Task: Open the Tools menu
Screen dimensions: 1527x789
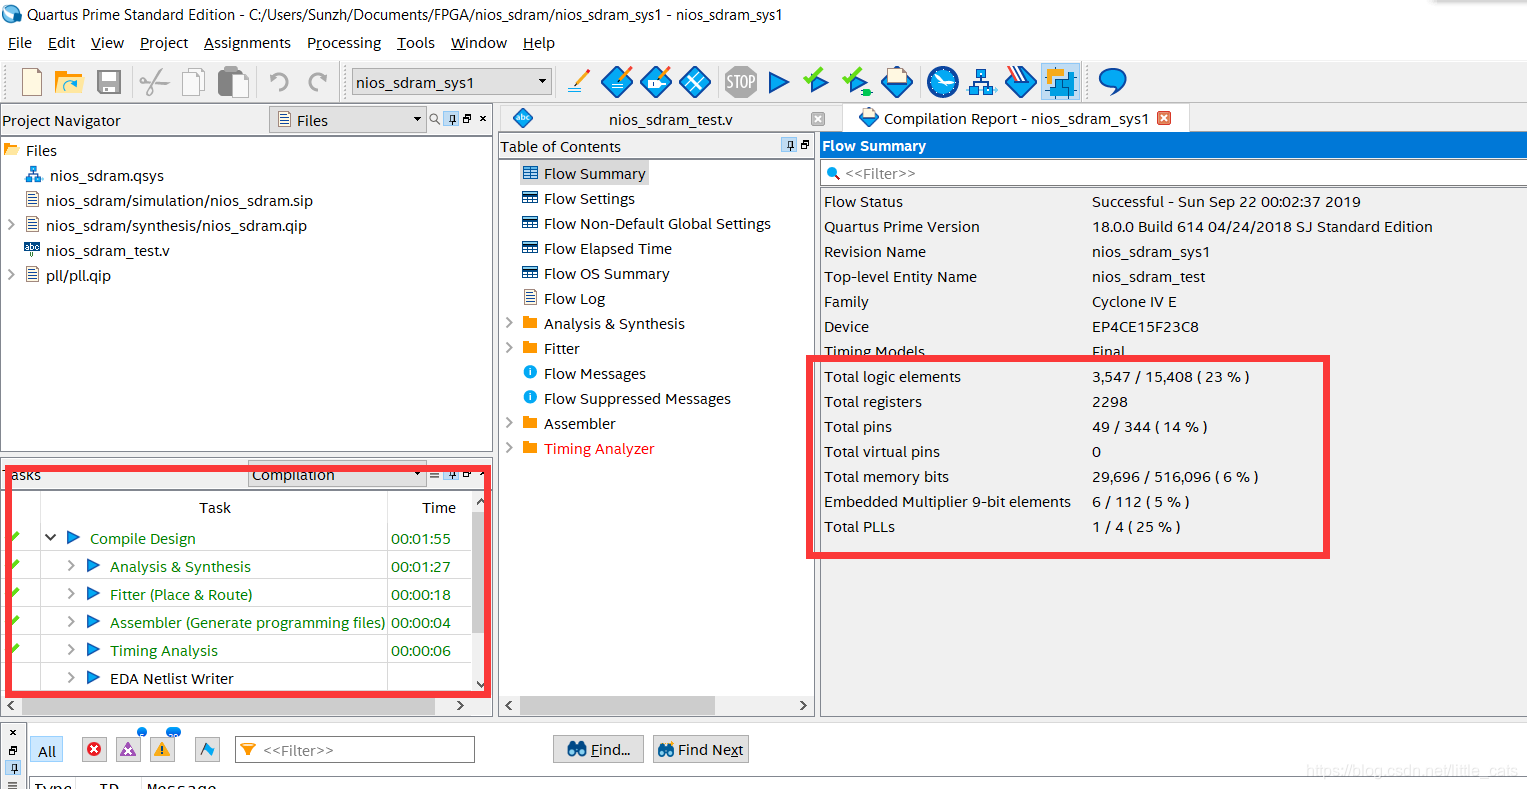Action: [x=416, y=43]
